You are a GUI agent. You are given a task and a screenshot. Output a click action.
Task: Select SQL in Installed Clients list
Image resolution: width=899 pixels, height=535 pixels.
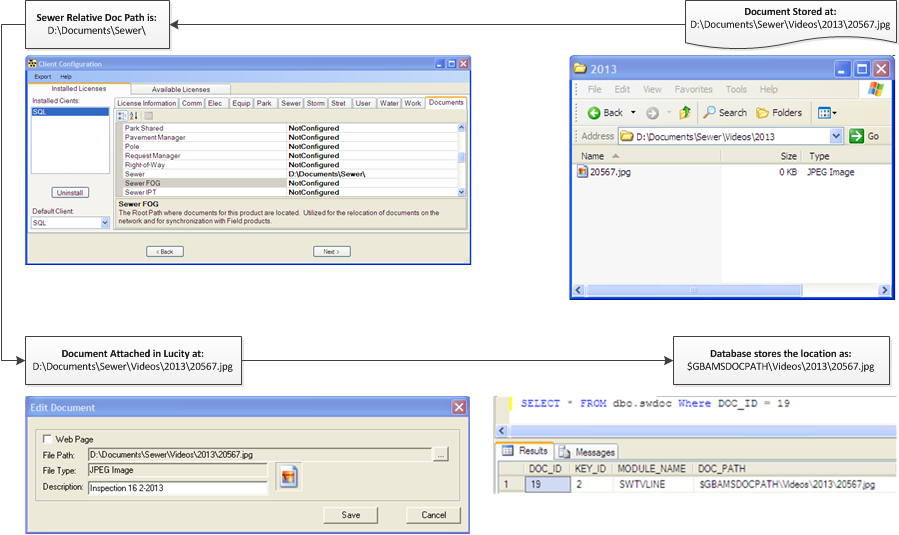pos(70,112)
